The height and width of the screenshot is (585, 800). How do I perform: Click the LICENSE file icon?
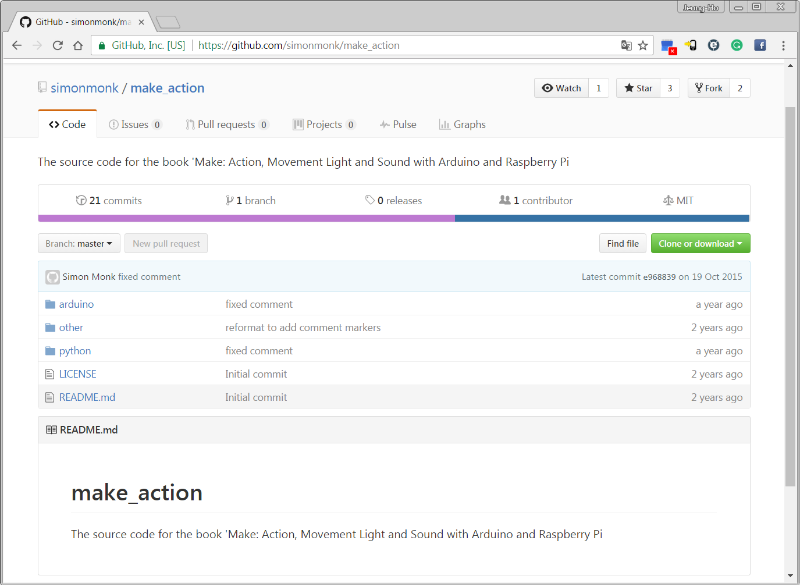(x=49, y=374)
